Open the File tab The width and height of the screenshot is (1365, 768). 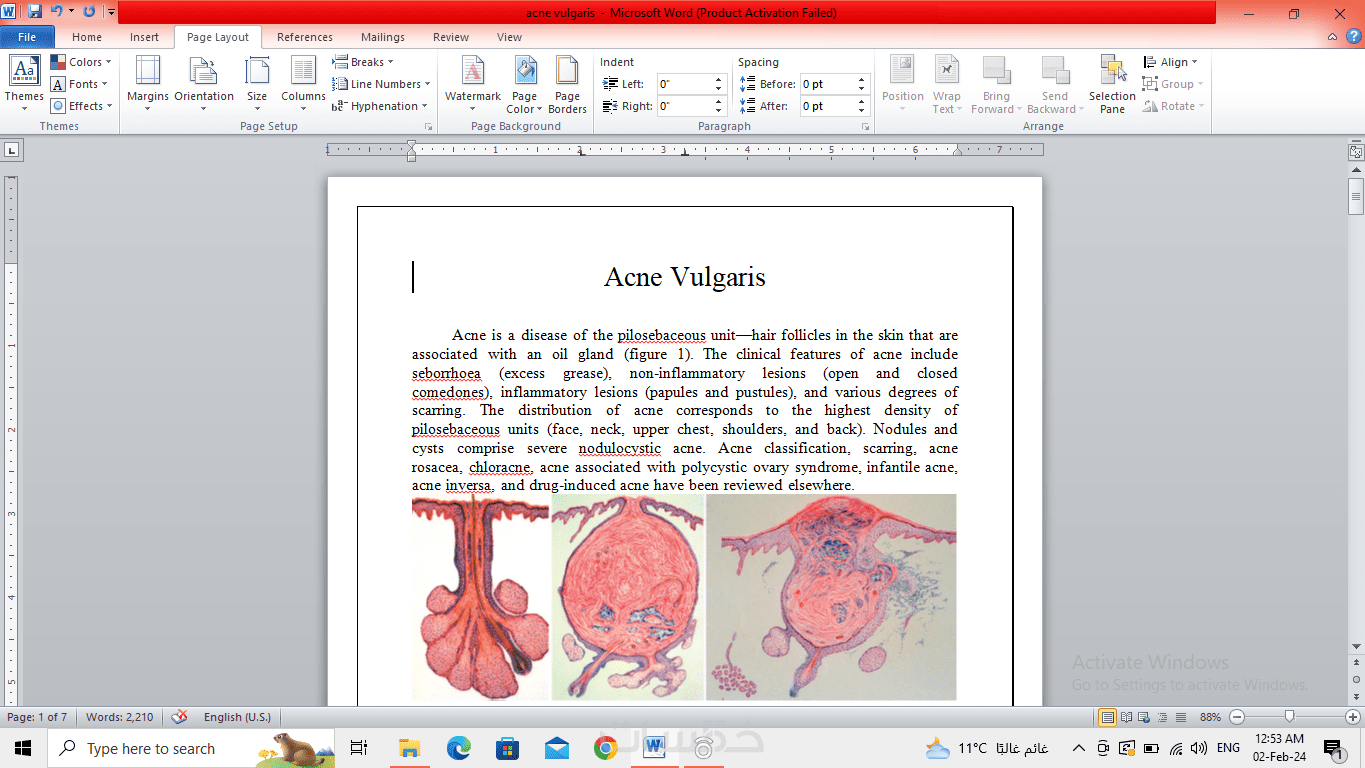pos(27,37)
